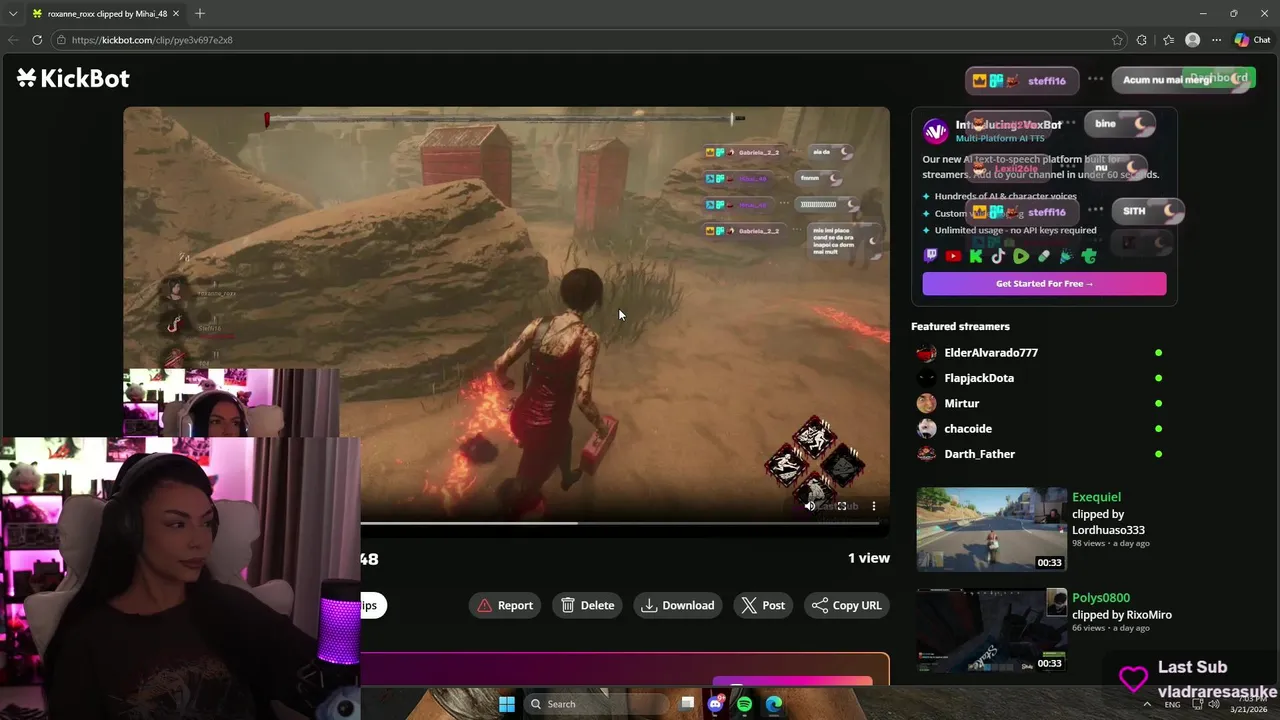Image resolution: width=1280 pixels, height=720 pixels.
Task: Click the Featured streamers heading
Action: coord(960,326)
